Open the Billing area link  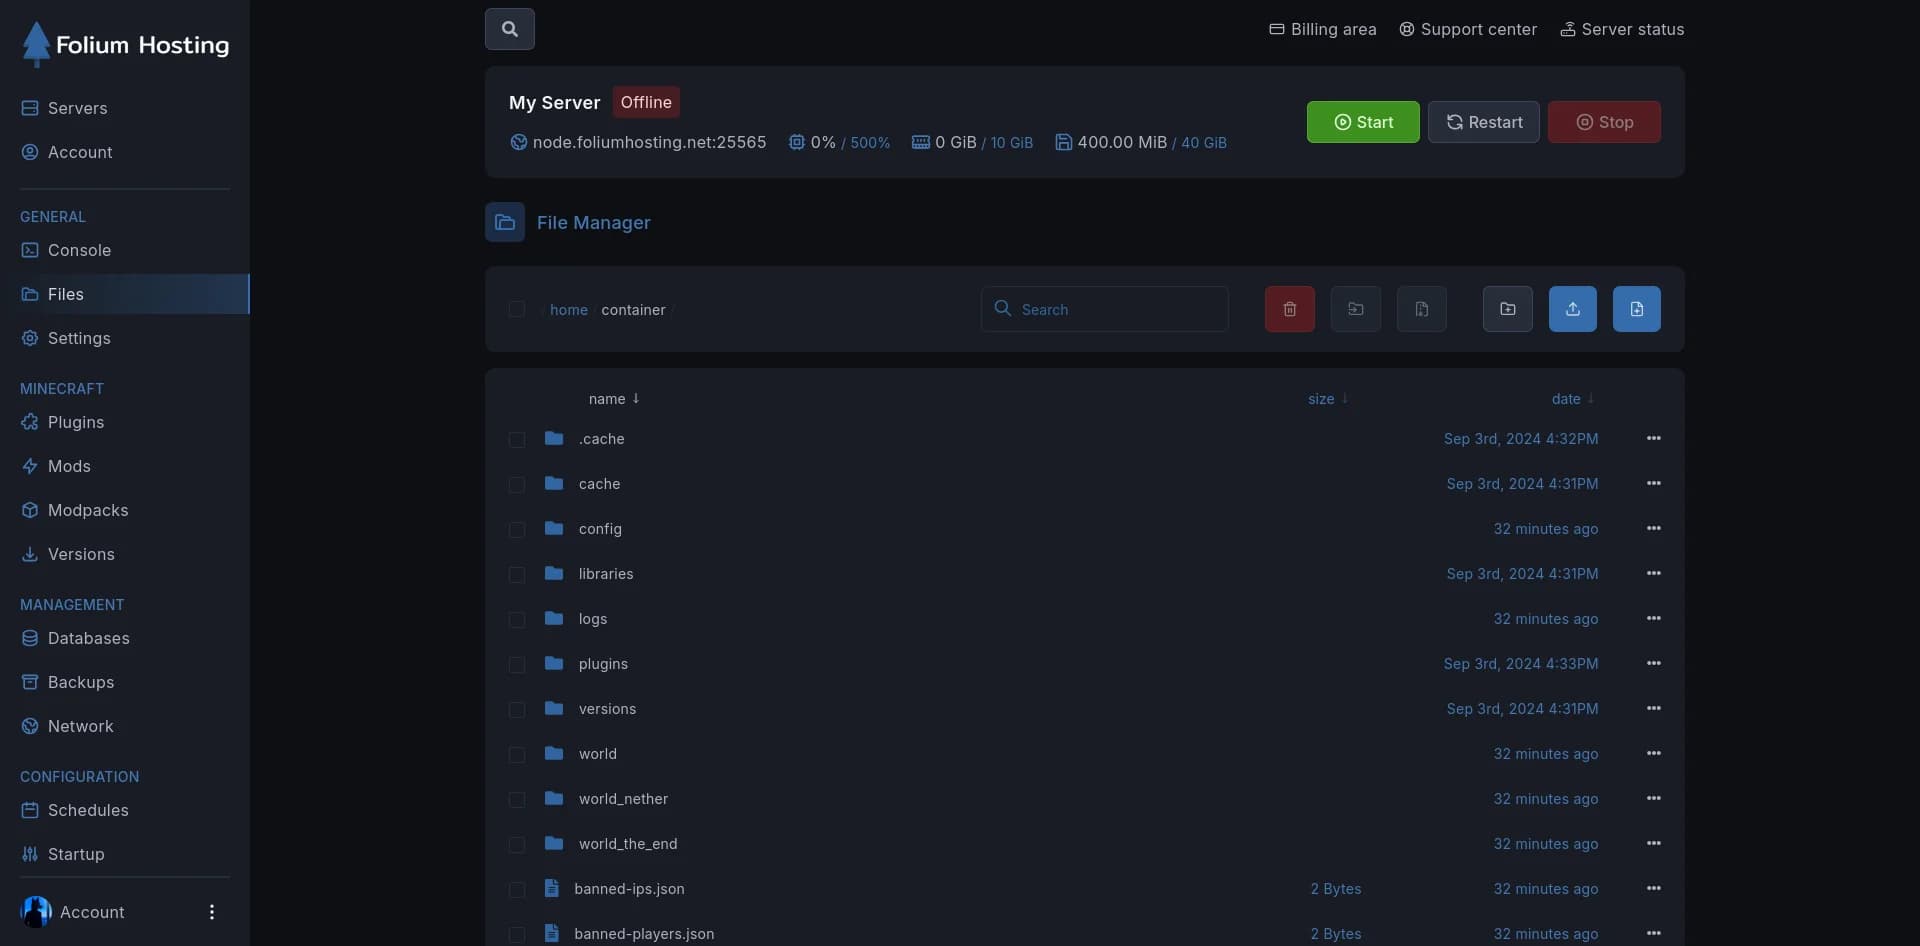1322,29
